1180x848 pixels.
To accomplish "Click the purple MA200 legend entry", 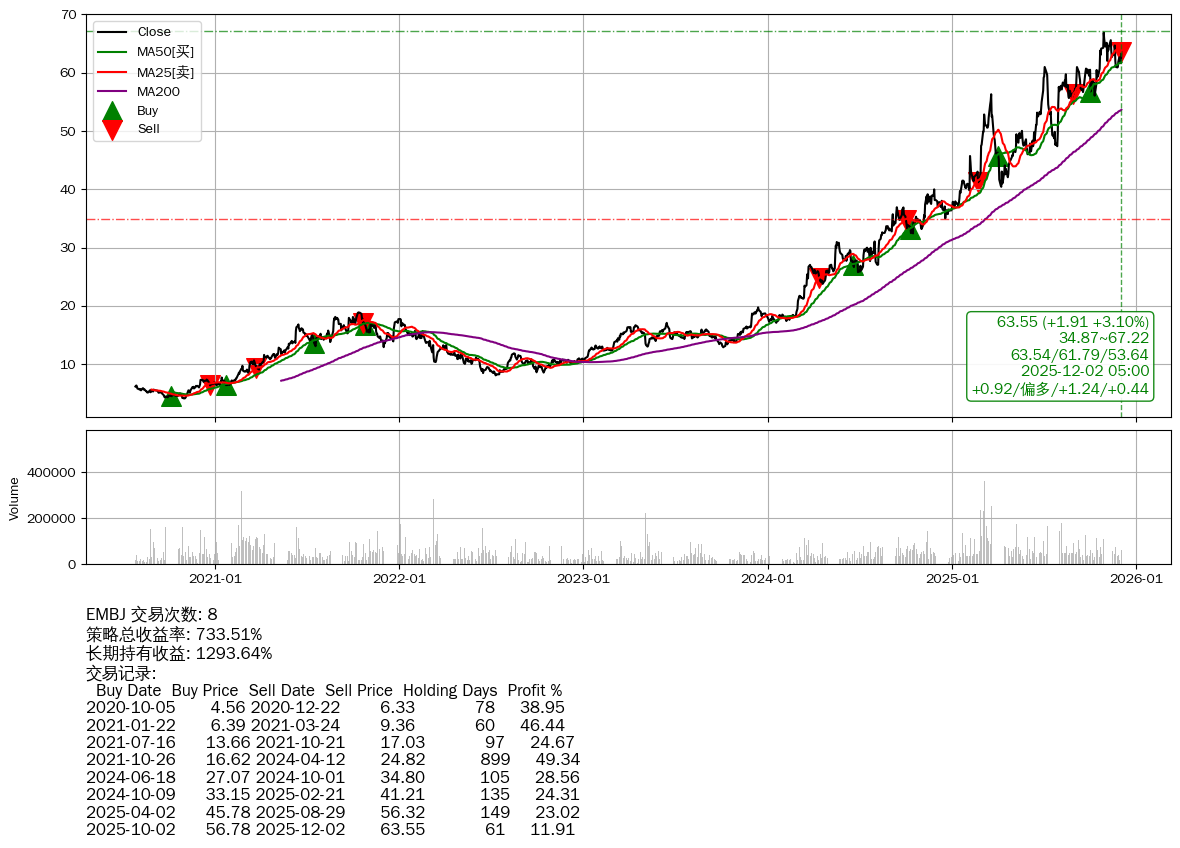I will pos(158,91).
